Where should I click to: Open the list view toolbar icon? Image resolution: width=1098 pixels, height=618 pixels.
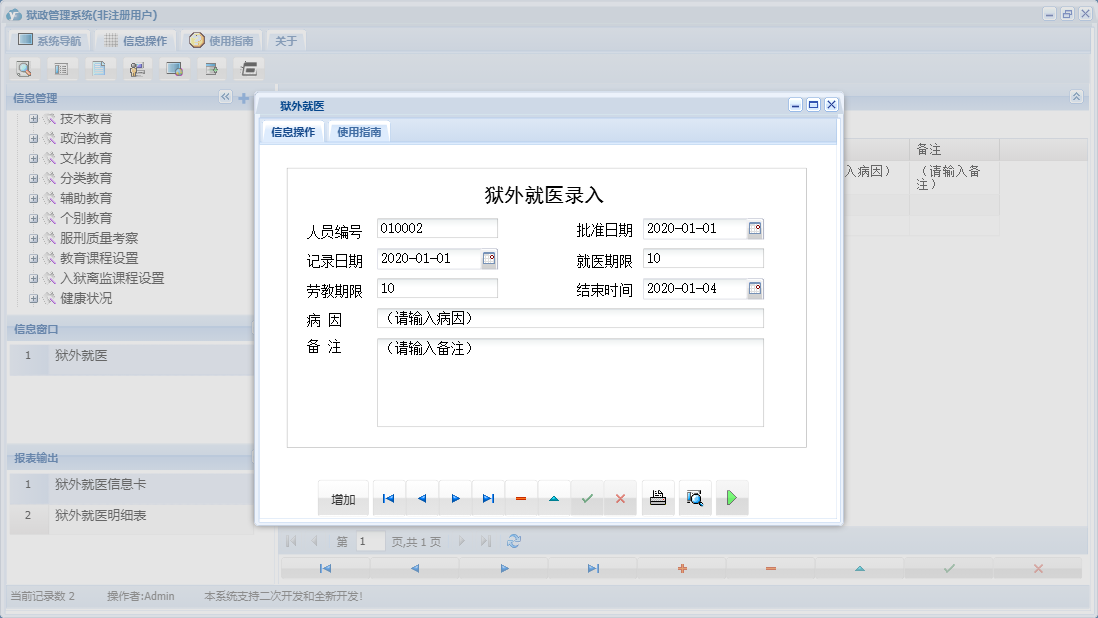click(x=61, y=68)
